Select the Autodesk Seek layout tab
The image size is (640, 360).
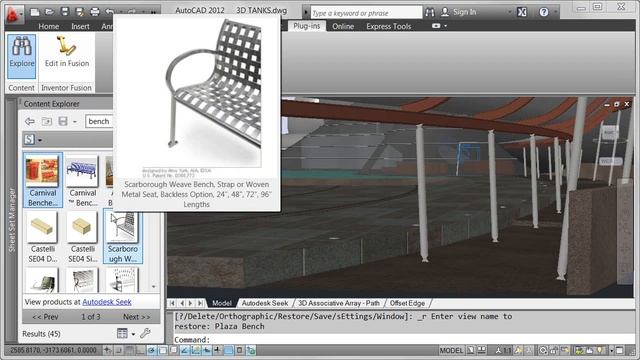(265, 303)
